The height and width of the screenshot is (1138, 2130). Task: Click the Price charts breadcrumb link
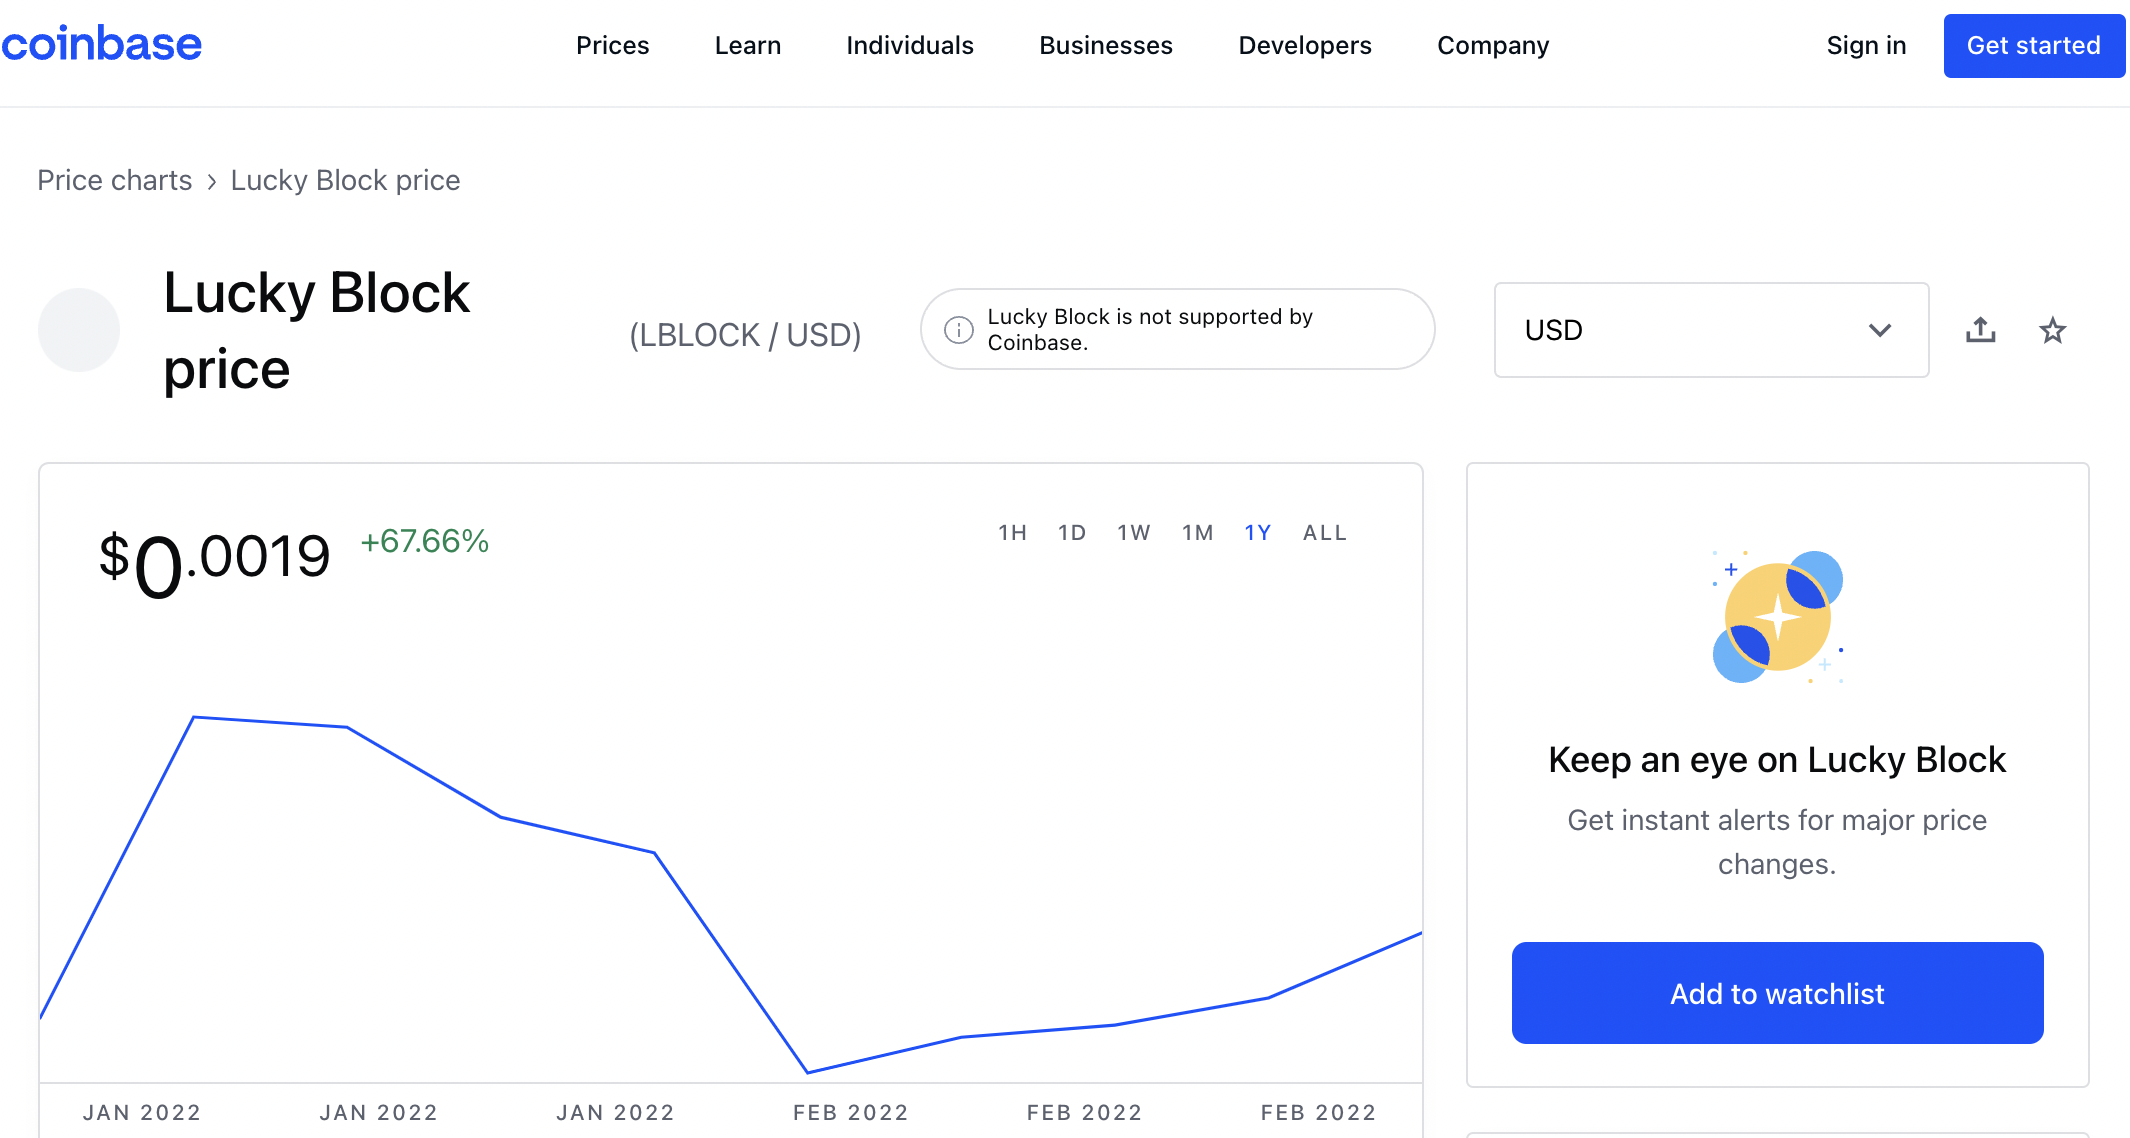coord(114,179)
